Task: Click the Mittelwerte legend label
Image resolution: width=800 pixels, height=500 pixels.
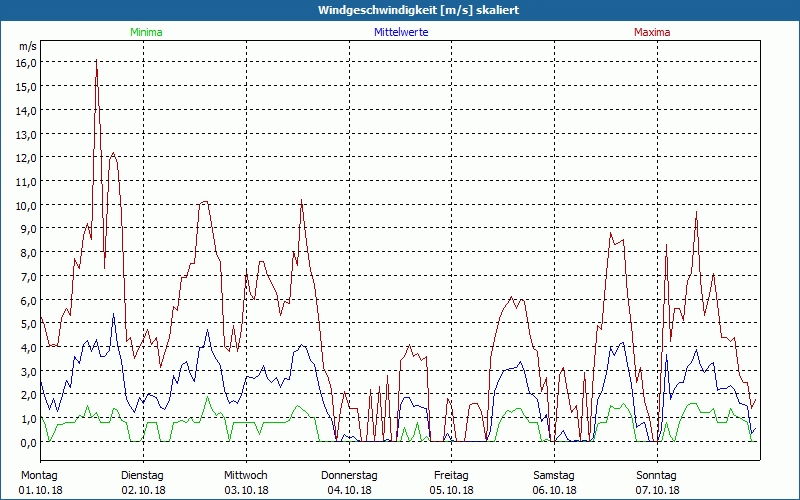Action: (400, 32)
